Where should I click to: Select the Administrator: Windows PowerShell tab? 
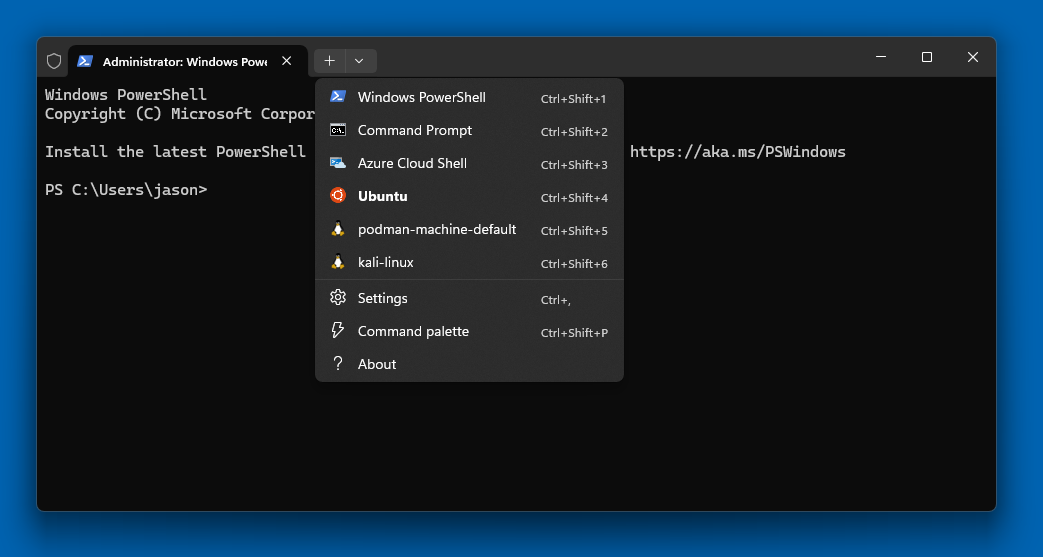tap(188, 61)
